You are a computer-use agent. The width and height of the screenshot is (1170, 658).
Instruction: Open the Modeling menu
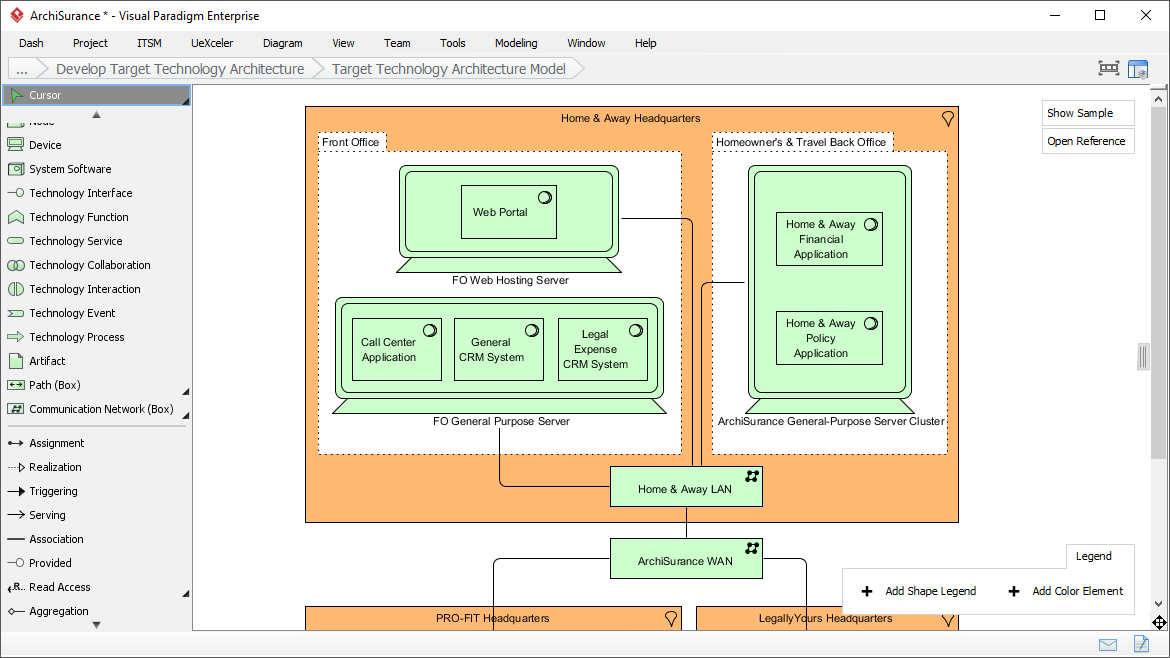[x=516, y=43]
